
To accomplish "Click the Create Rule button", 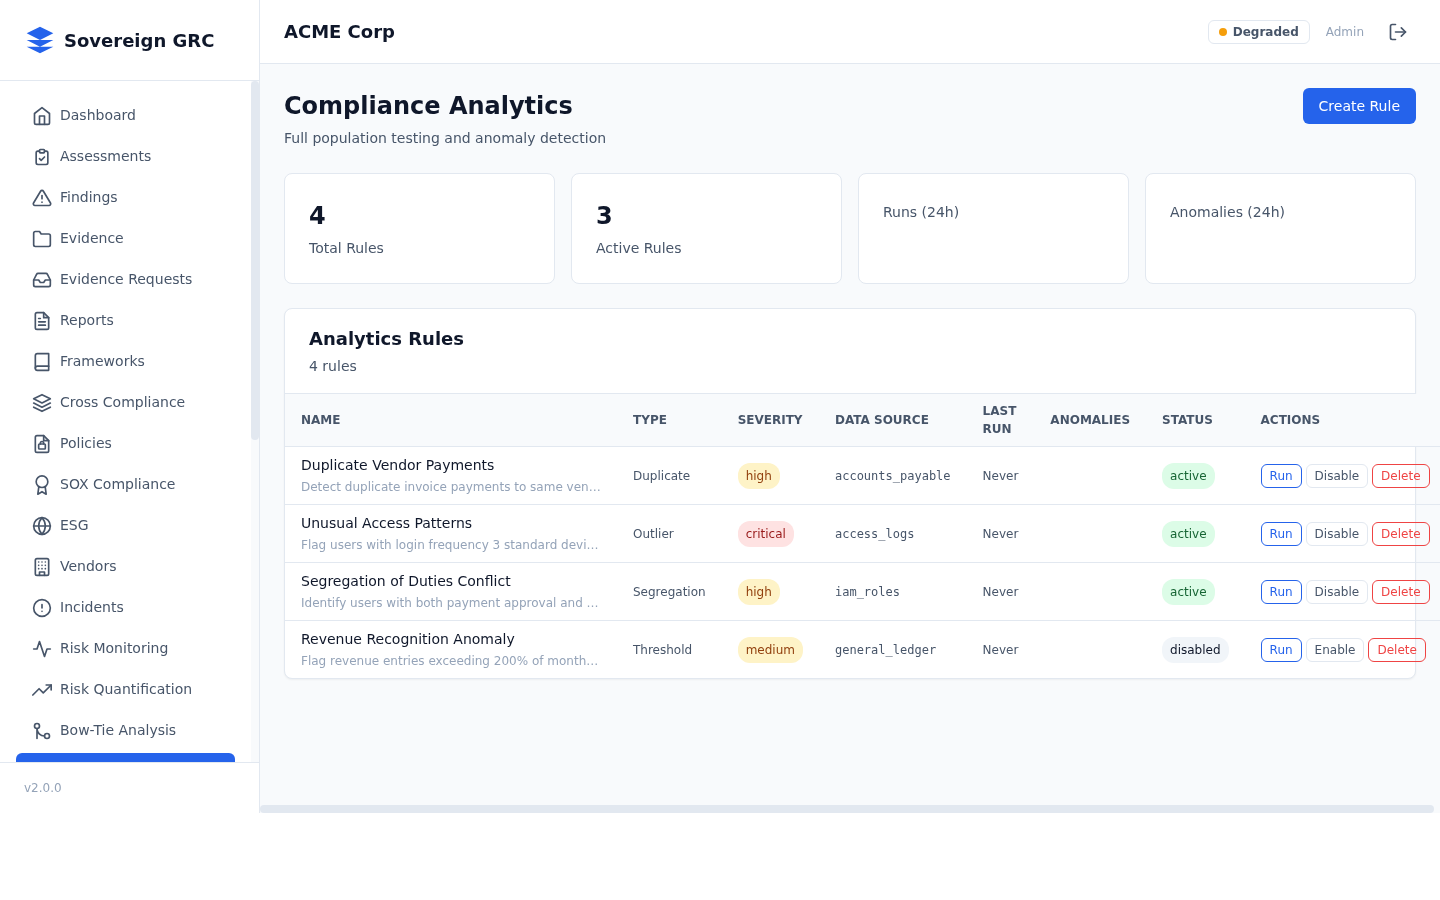I will [1359, 106].
